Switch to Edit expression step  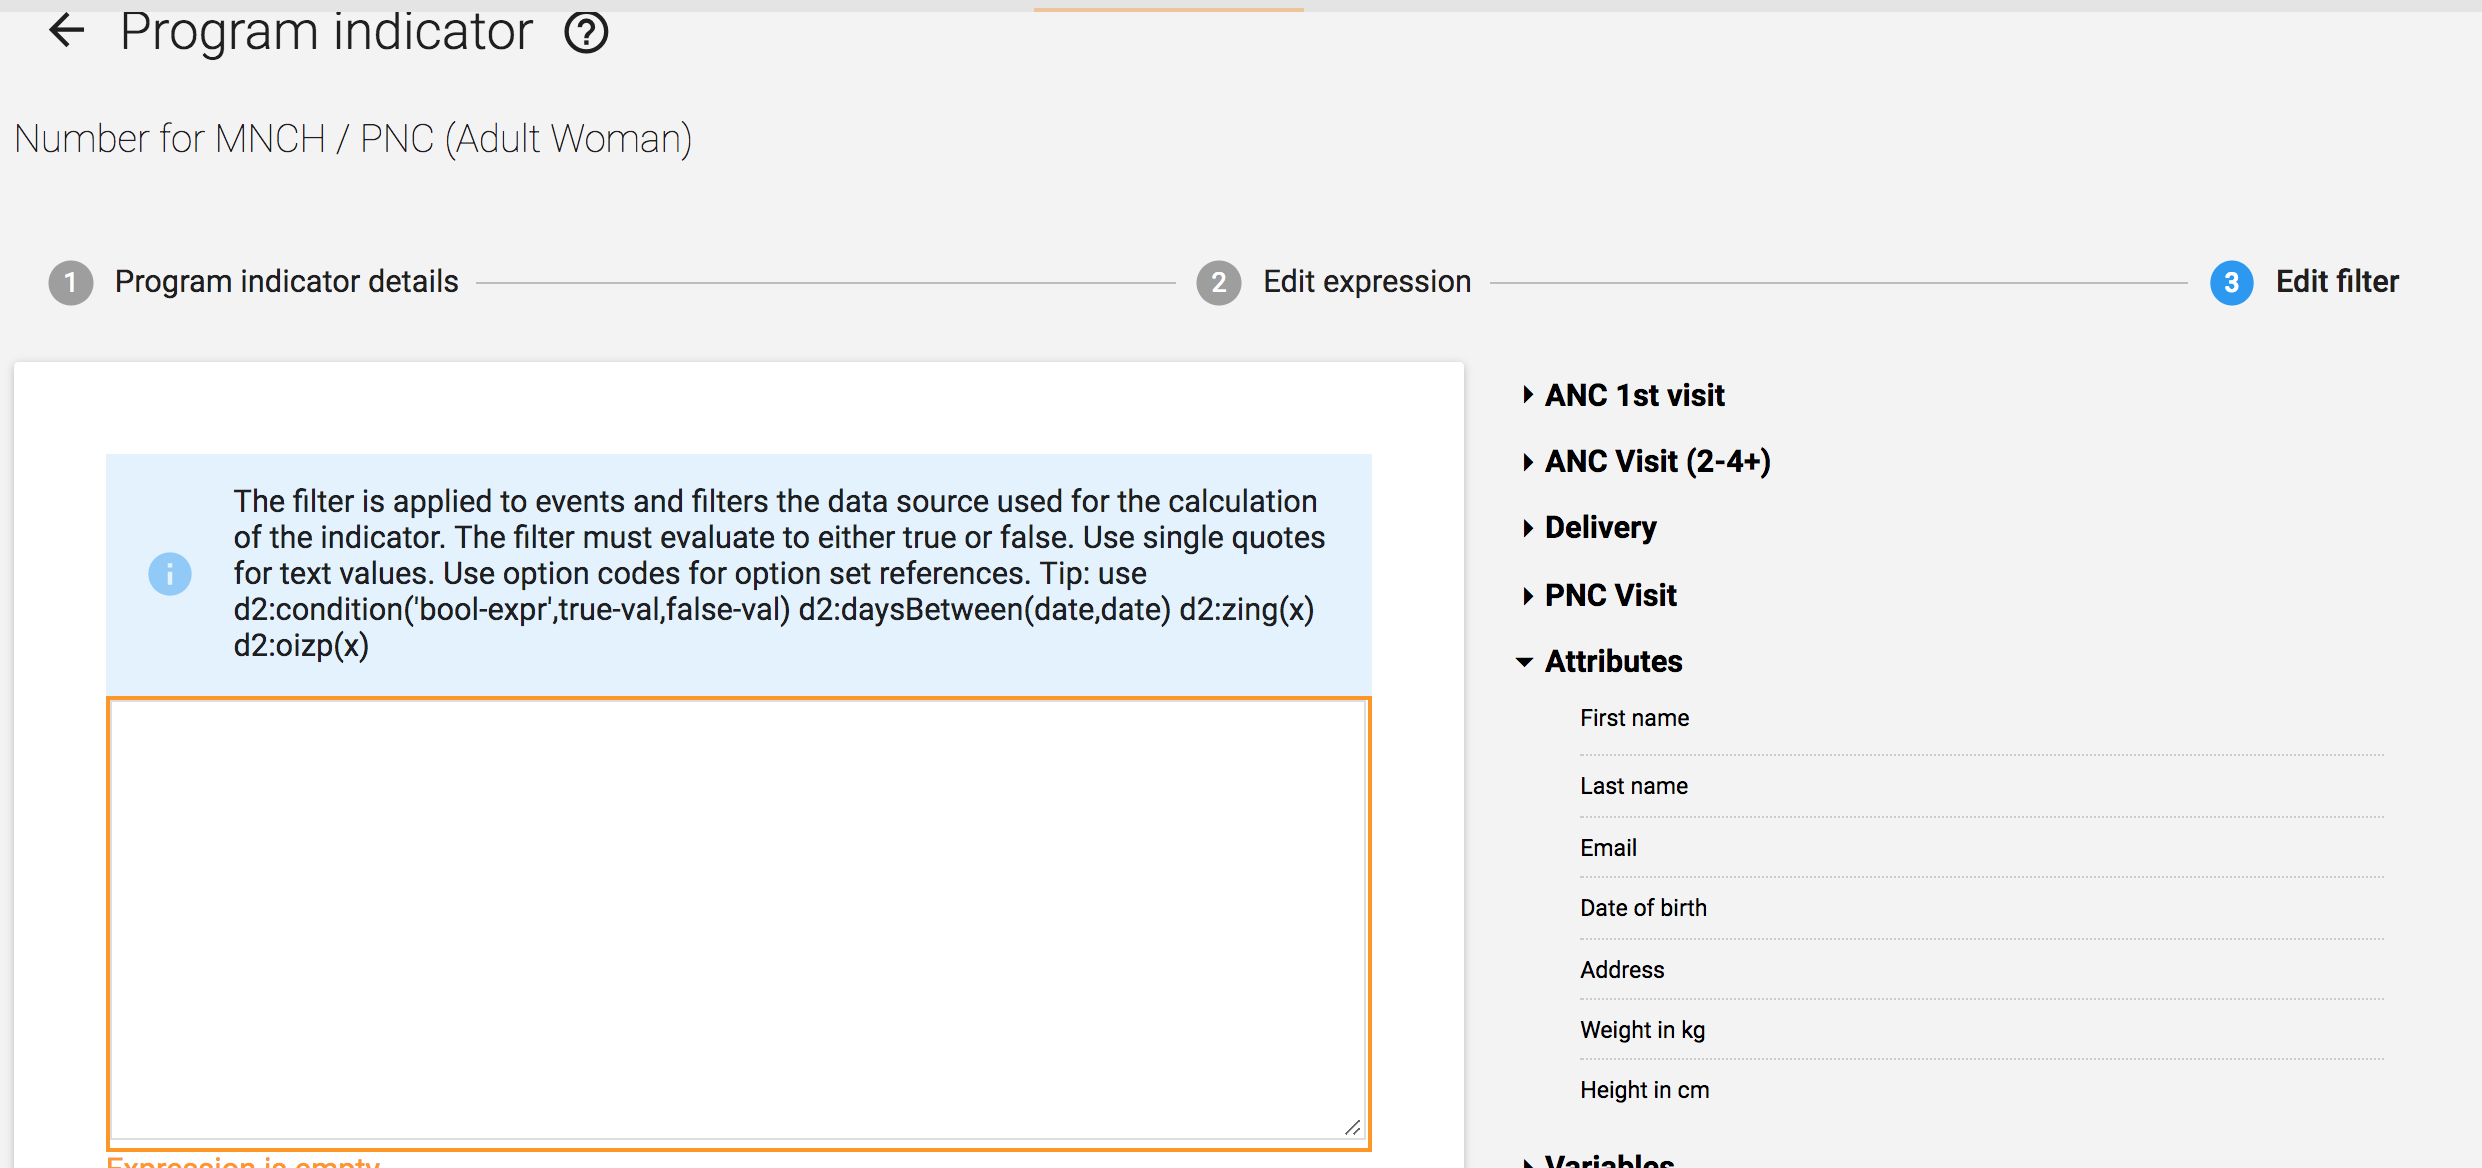click(x=1366, y=282)
